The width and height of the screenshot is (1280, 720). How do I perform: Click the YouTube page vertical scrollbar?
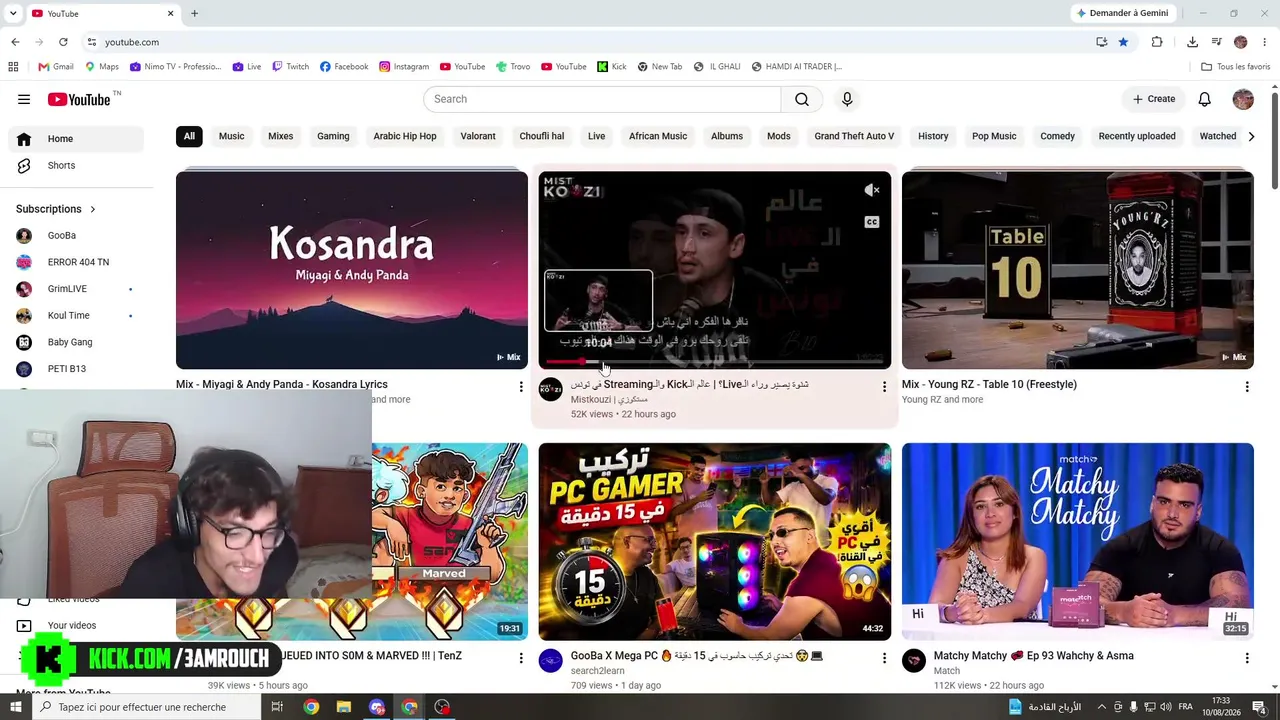tap(1274, 139)
